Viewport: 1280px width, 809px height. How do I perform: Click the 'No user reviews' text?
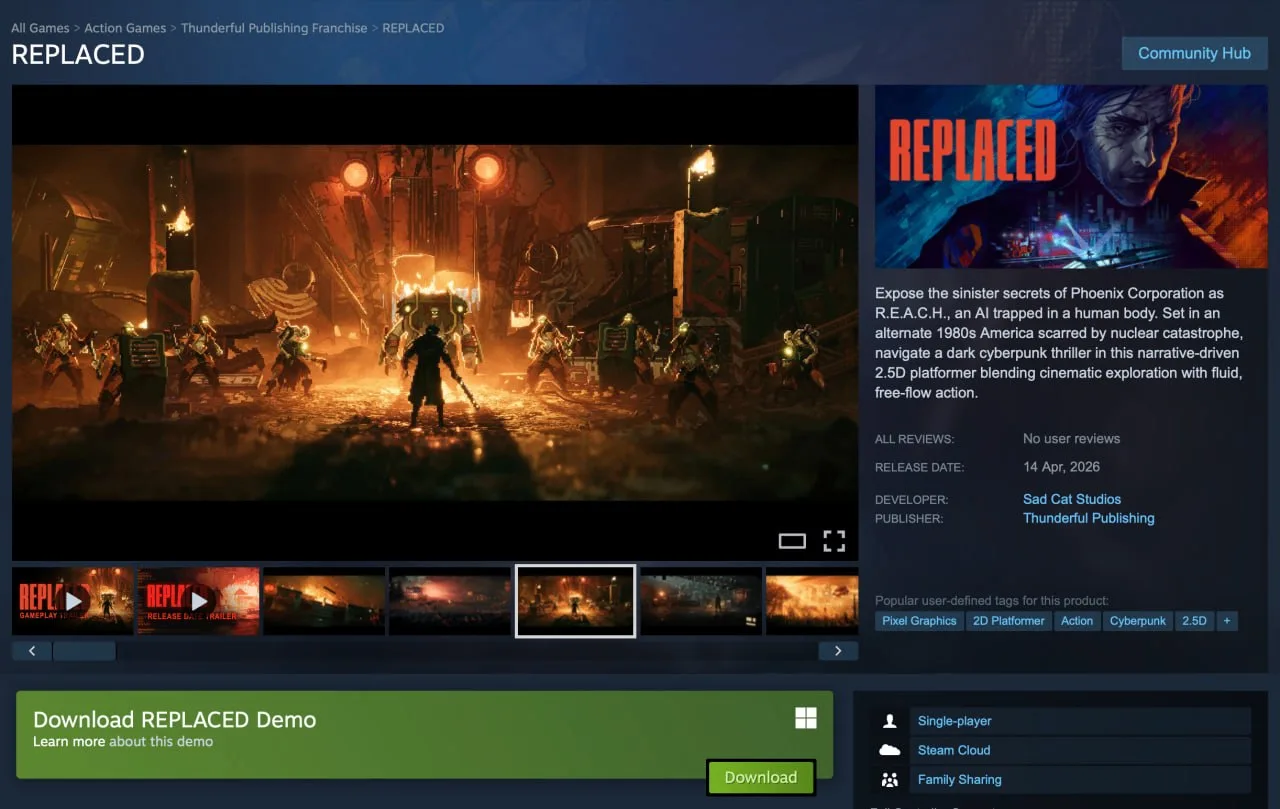pos(1071,439)
